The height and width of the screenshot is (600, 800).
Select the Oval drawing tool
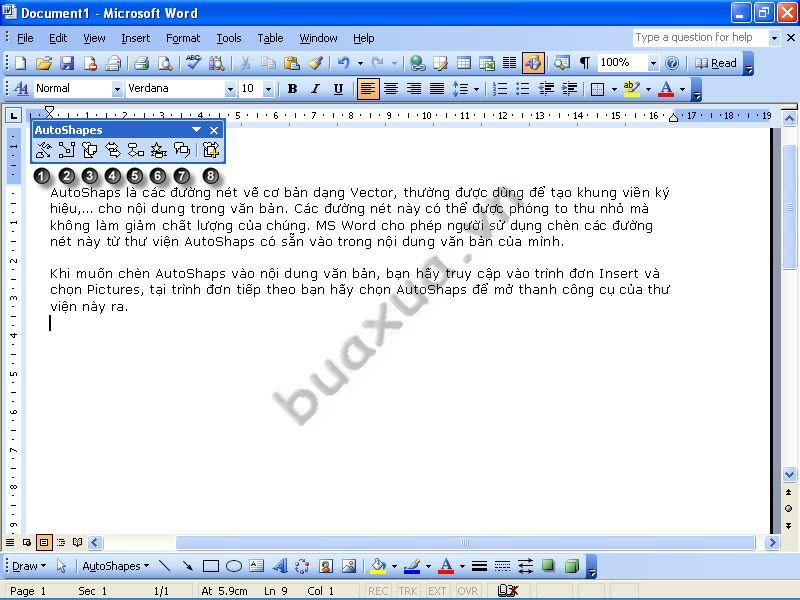pos(234,566)
